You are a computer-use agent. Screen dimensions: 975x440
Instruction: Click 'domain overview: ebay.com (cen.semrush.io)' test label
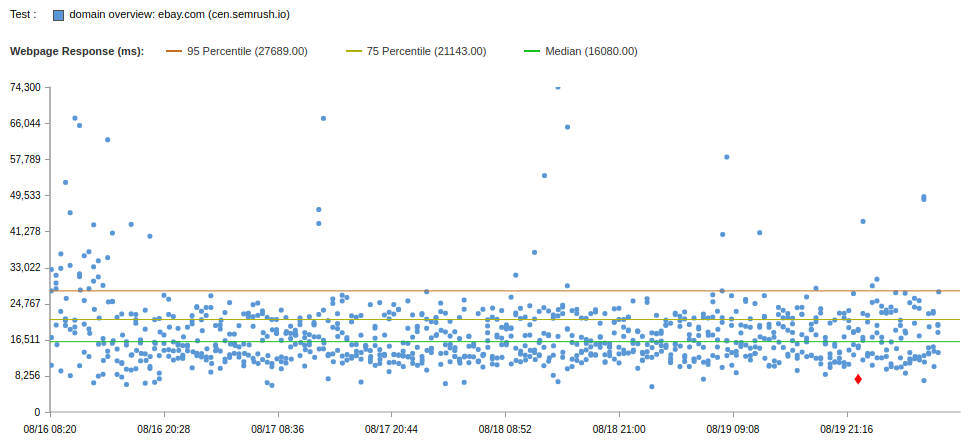[180, 14]
